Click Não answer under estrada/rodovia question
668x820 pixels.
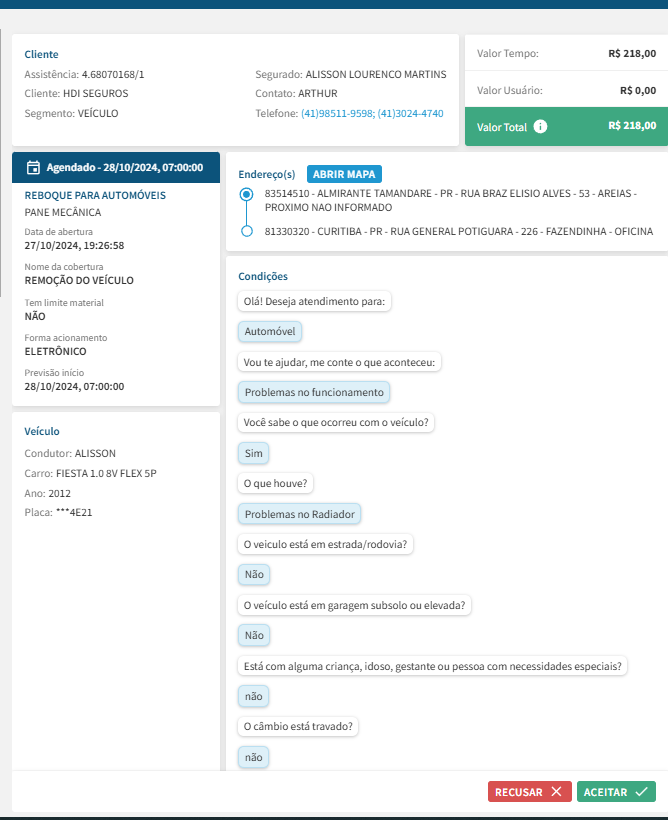point(254,574)
